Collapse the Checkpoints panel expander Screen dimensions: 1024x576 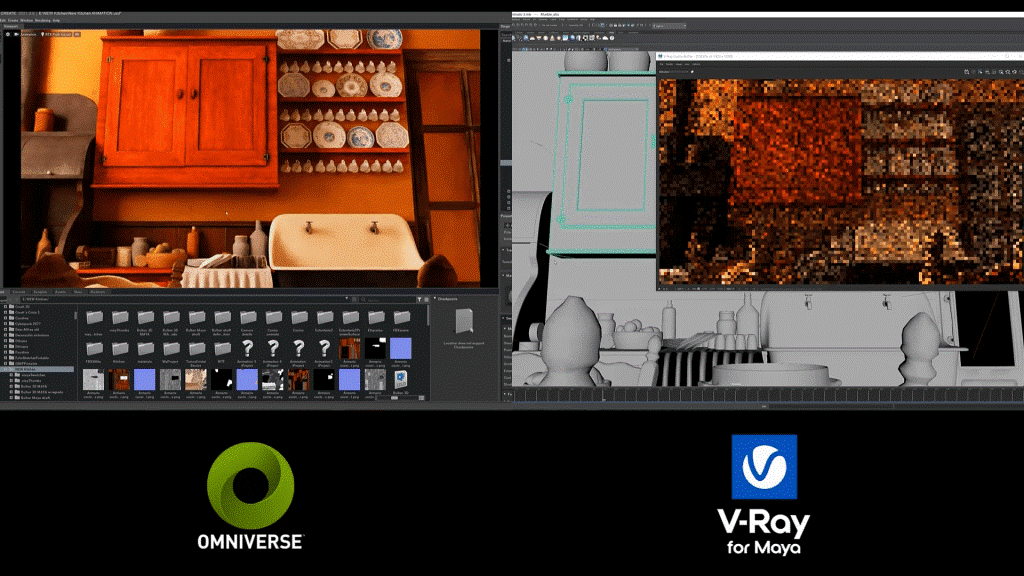pos(435,298)
